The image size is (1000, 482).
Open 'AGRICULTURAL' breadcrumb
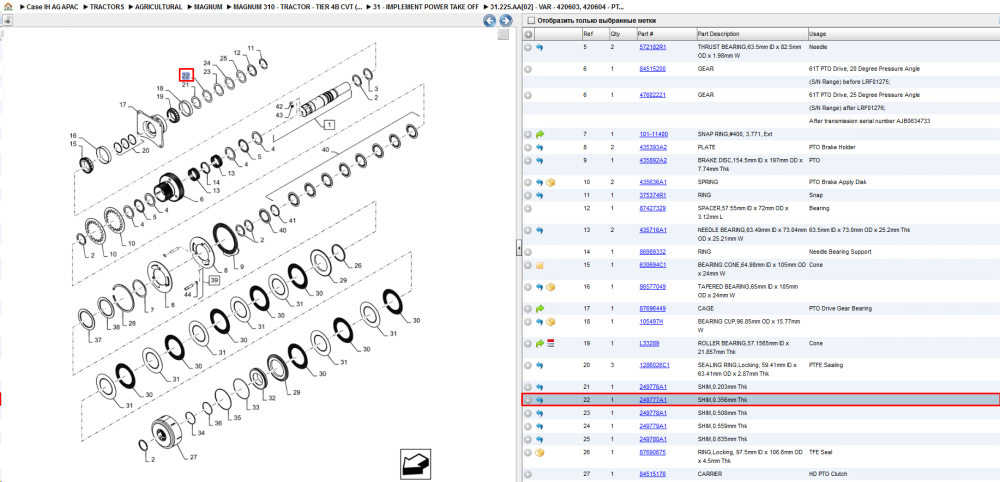[159, 6]
